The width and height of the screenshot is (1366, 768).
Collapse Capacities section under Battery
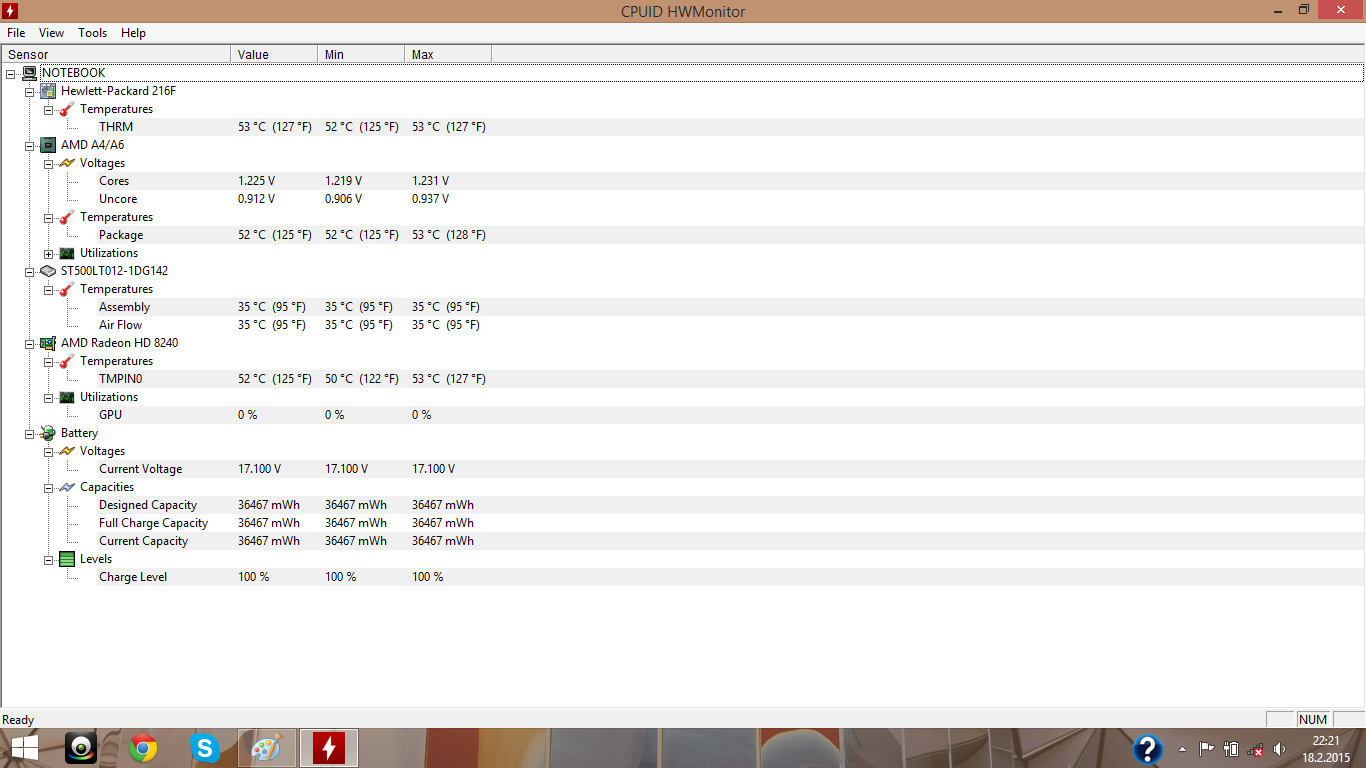48,488
